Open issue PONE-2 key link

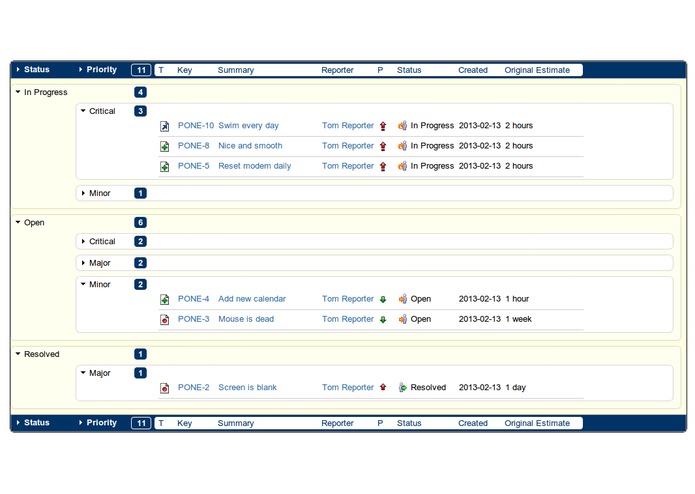tap(193, 387)
